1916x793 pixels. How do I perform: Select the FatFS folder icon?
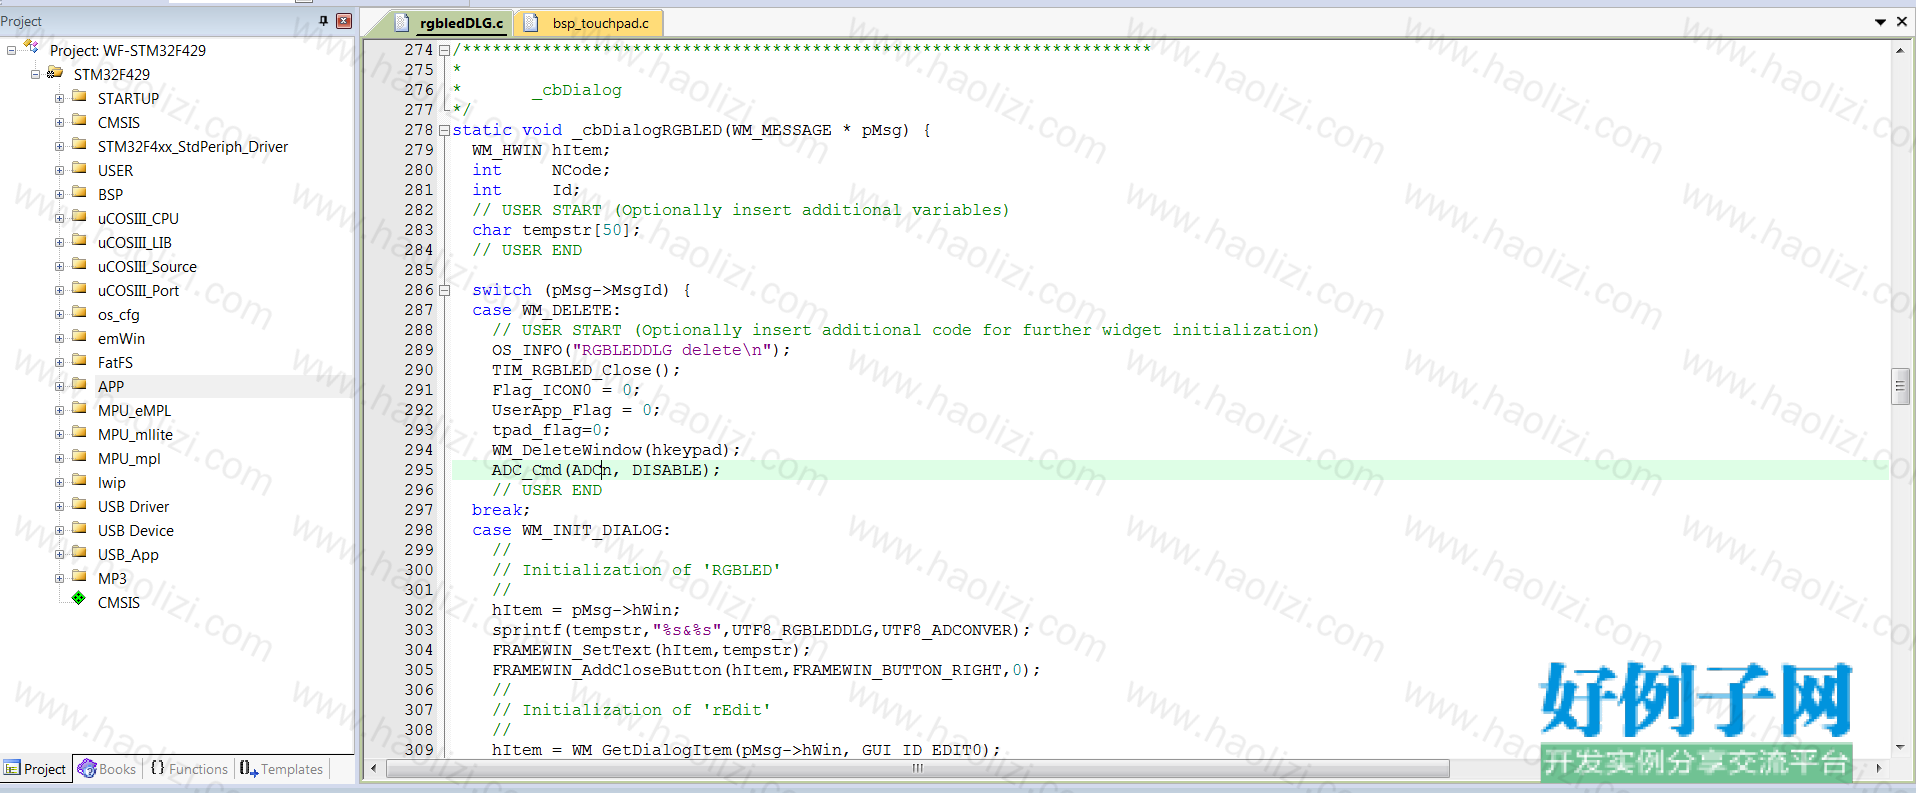tap(79, 361)
